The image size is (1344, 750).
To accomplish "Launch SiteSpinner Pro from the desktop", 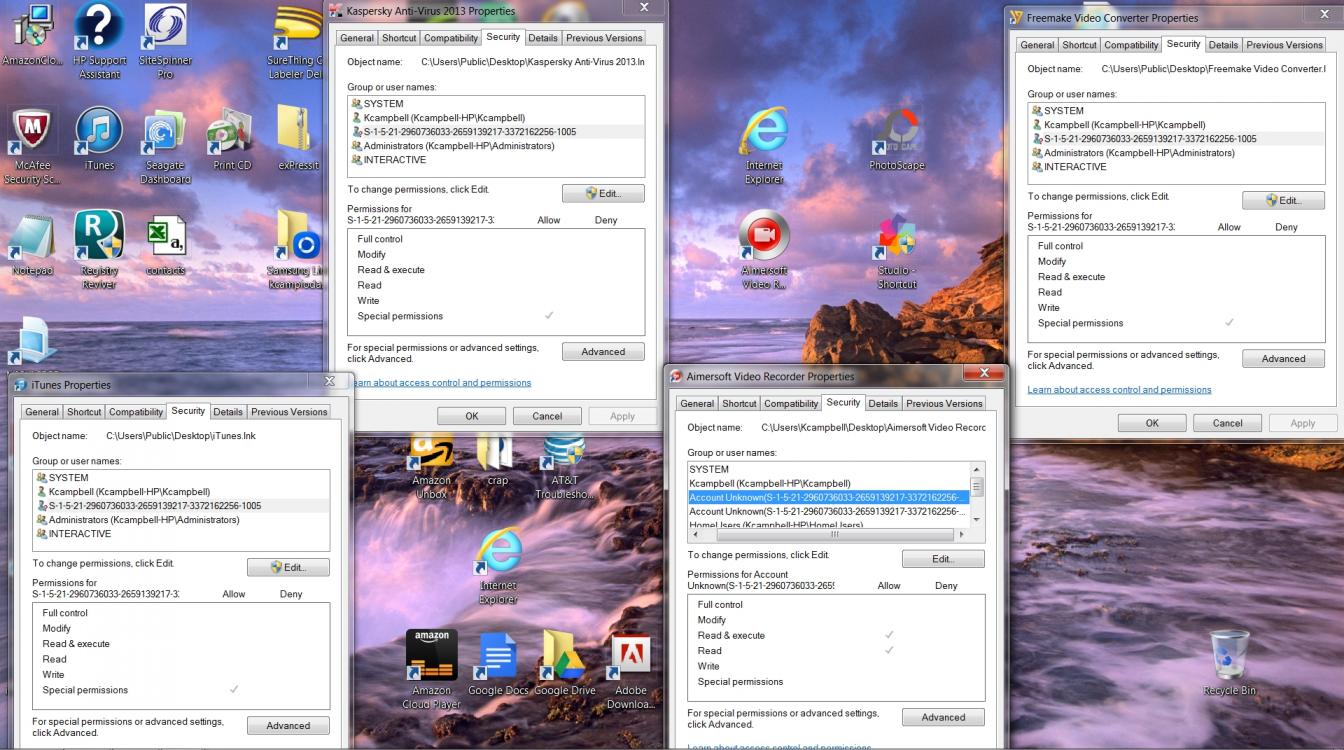I will tap(165, 40).
